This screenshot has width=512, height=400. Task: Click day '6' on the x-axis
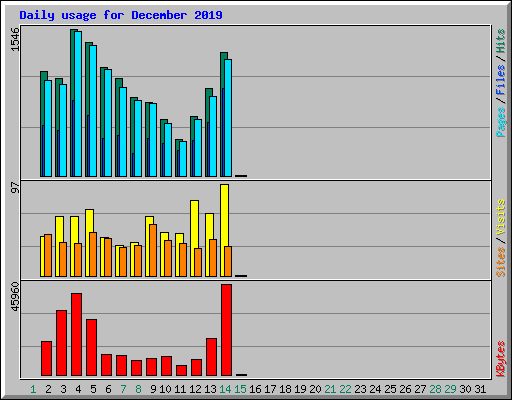point(108,389)
